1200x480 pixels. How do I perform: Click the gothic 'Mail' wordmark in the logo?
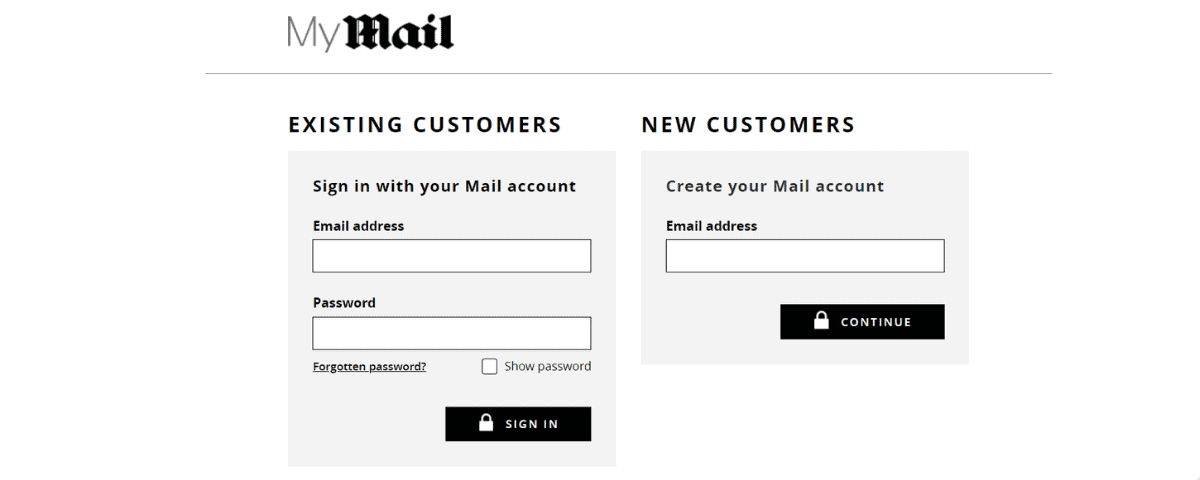400,33
